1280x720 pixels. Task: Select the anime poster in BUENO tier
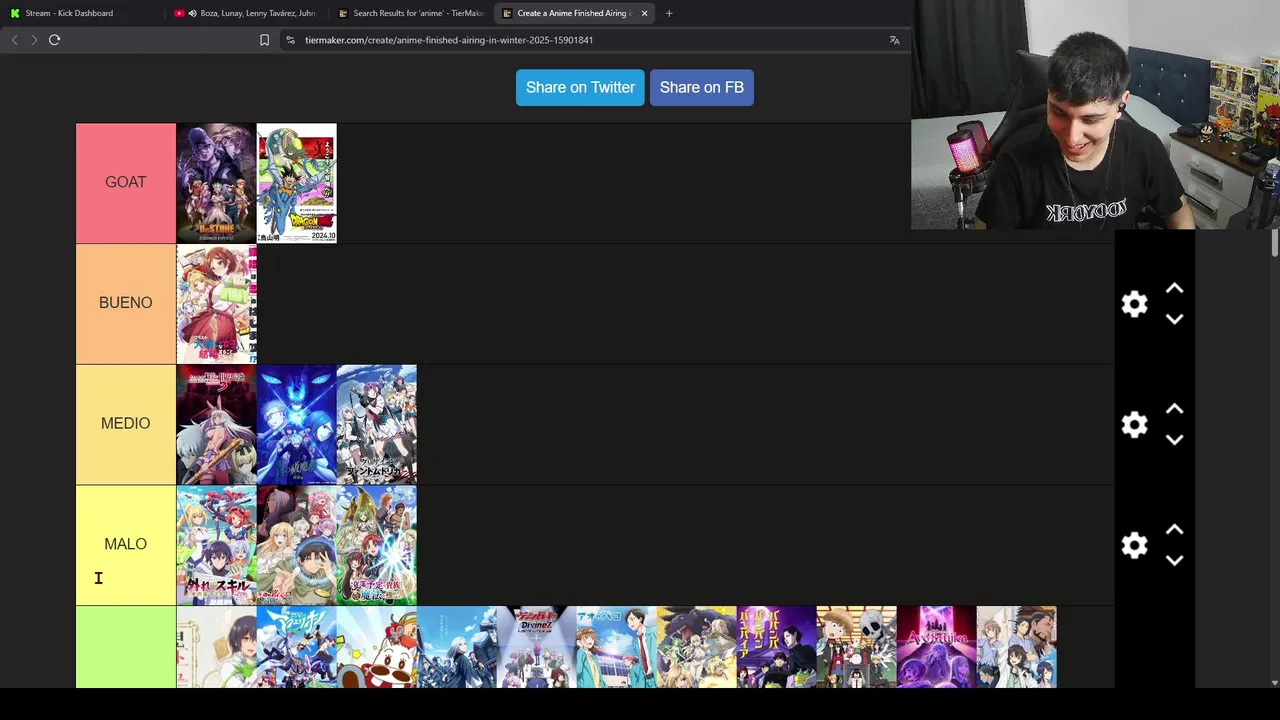[x=216, y=304]
